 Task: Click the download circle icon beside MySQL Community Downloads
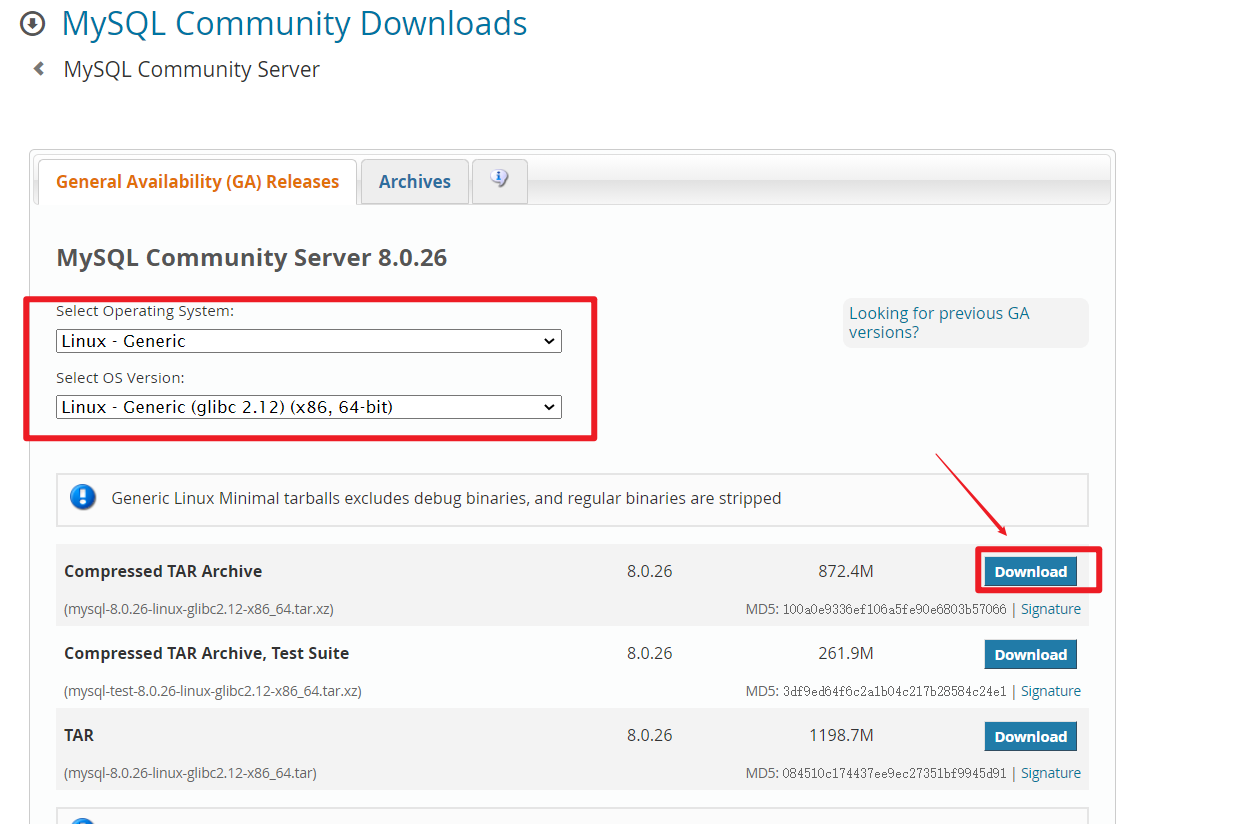point(33,23)
